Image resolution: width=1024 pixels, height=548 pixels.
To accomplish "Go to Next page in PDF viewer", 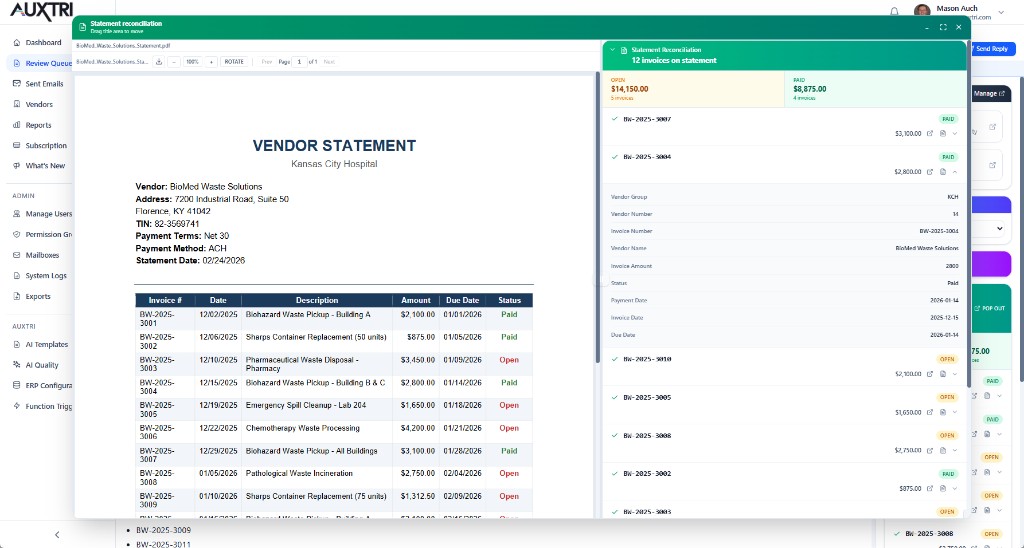I will tap(329, 62).
